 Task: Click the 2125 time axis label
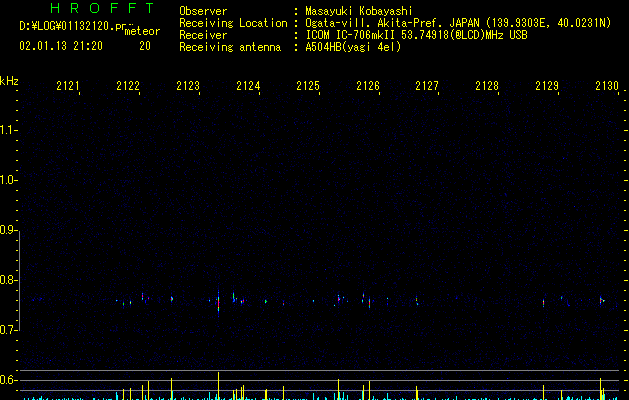pyautogui.click(x=308, y=86)
